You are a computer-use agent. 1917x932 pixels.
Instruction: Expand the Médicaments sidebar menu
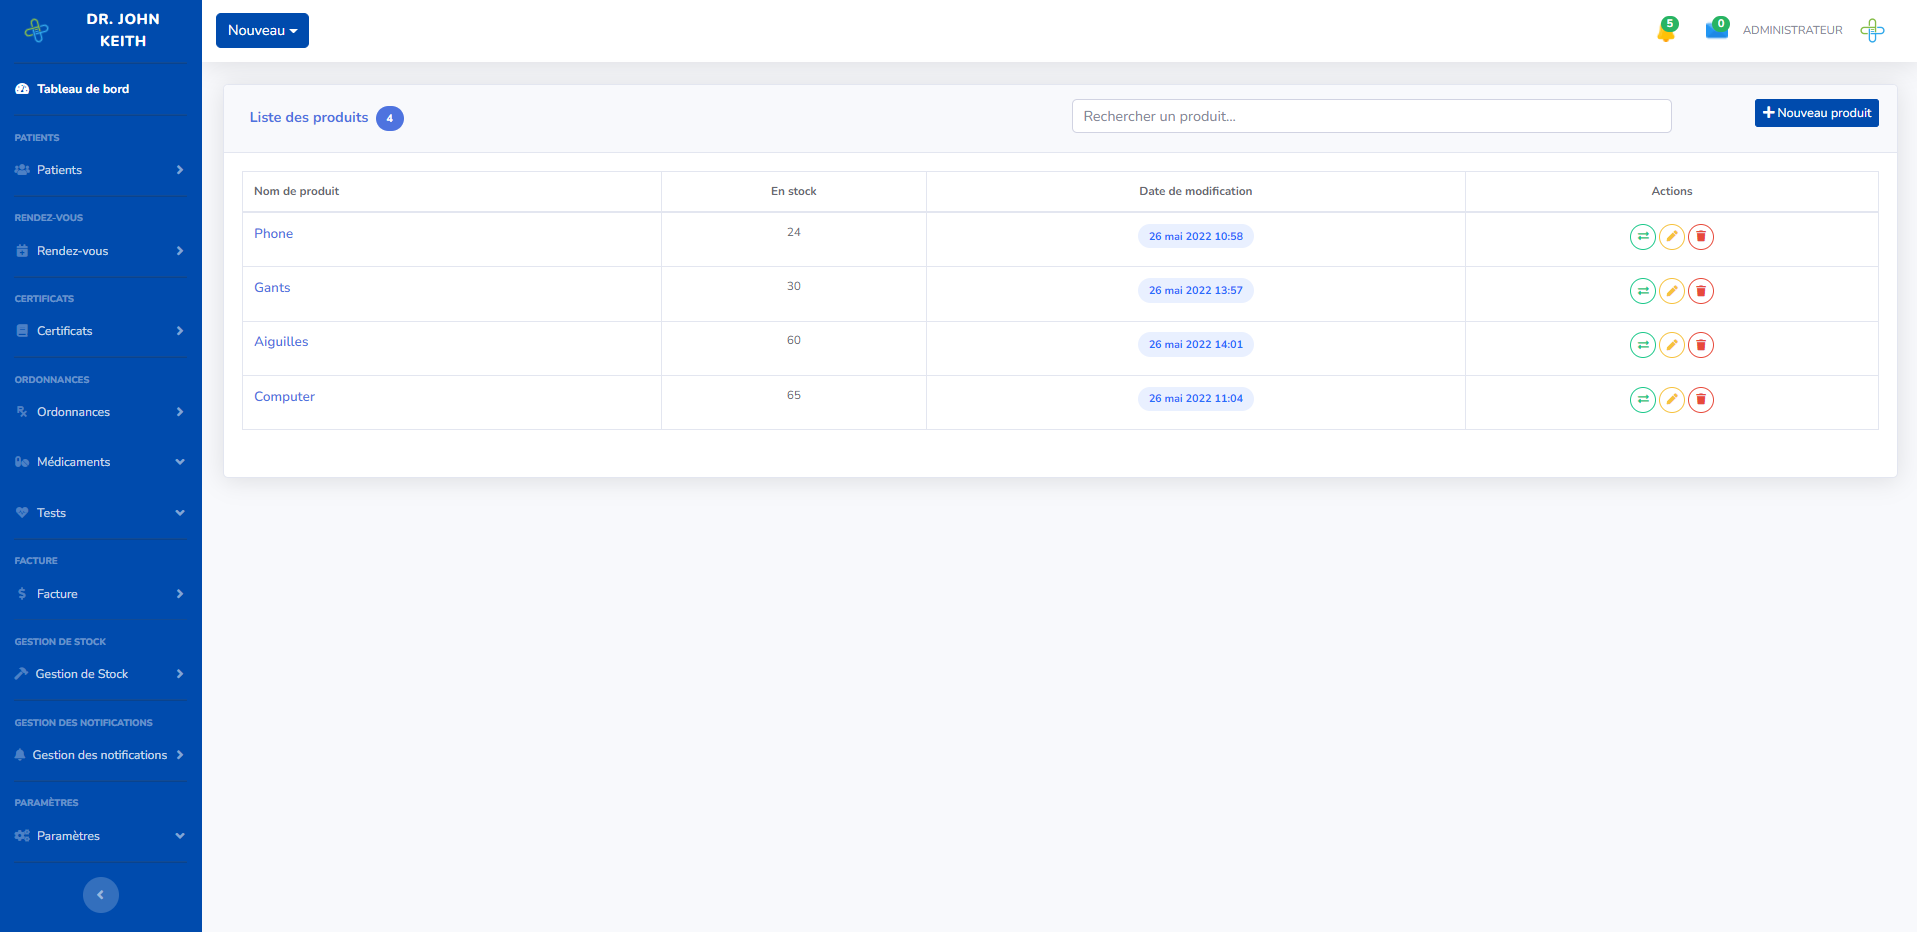(100, 462)
